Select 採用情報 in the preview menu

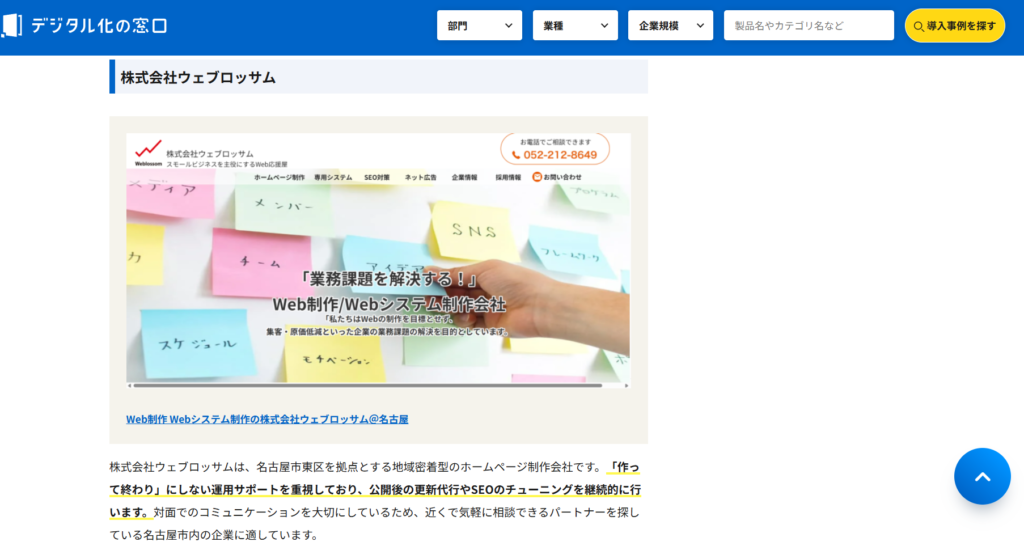click(508, 177)
